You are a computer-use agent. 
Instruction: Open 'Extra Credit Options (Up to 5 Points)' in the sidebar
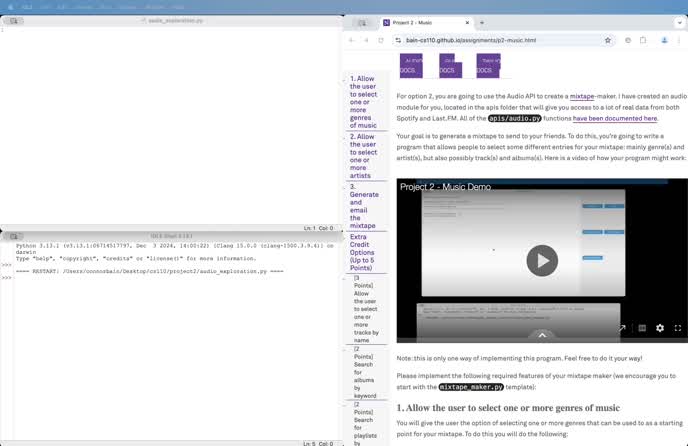point(362,252)
